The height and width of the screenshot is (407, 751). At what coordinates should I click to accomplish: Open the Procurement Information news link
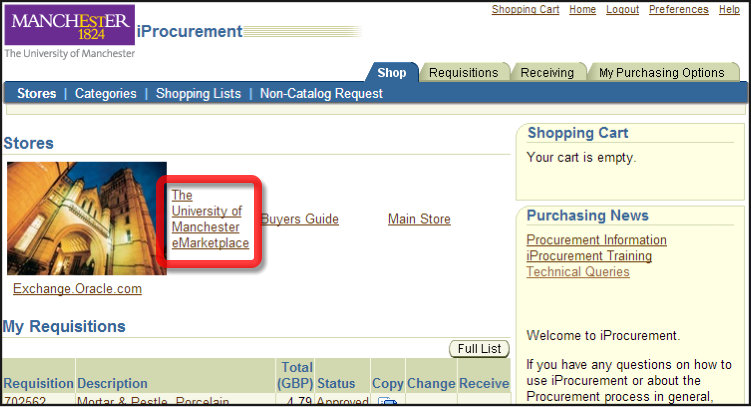click(596, 240)
